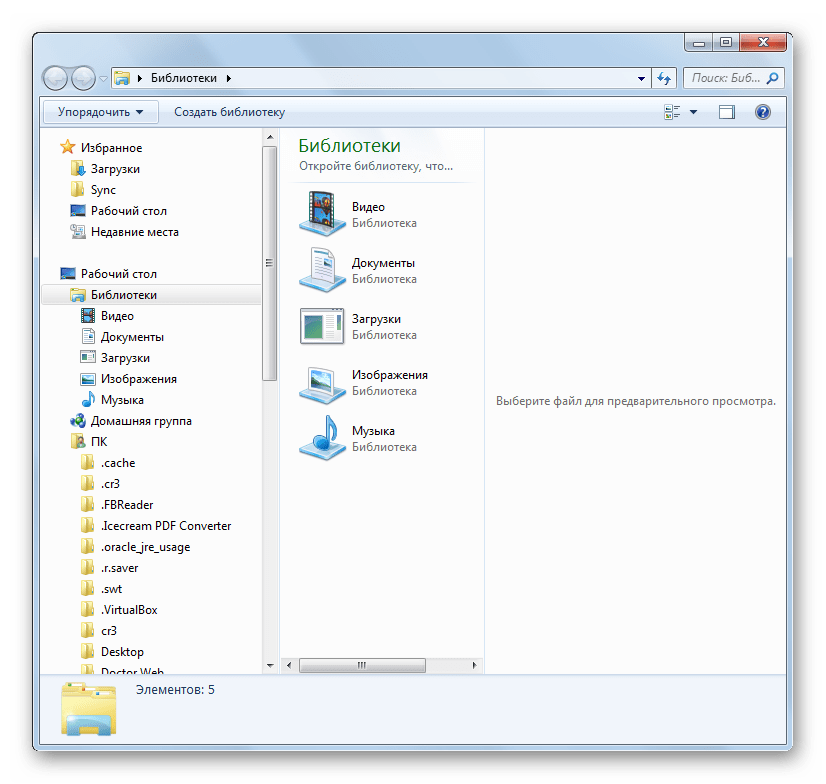Screen dimensions: 826x784
Task: Toggle the preview pane button
Action: [727, 113]
